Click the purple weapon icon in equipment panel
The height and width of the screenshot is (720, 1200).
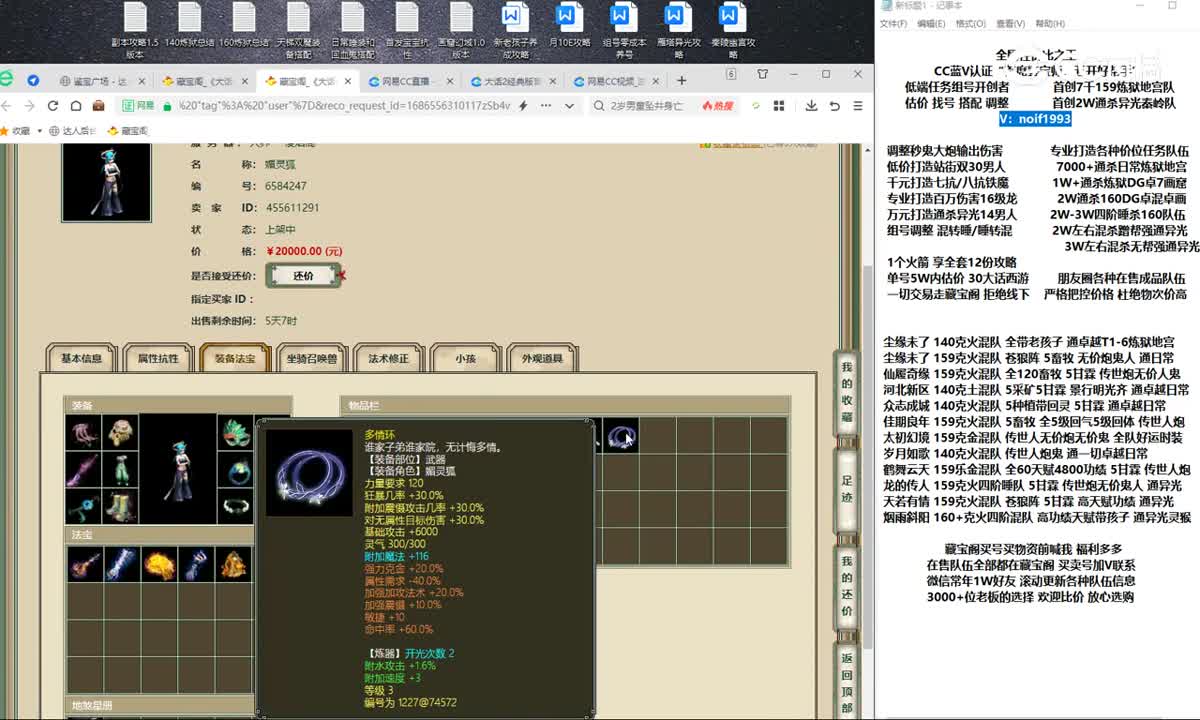point(83,470)
